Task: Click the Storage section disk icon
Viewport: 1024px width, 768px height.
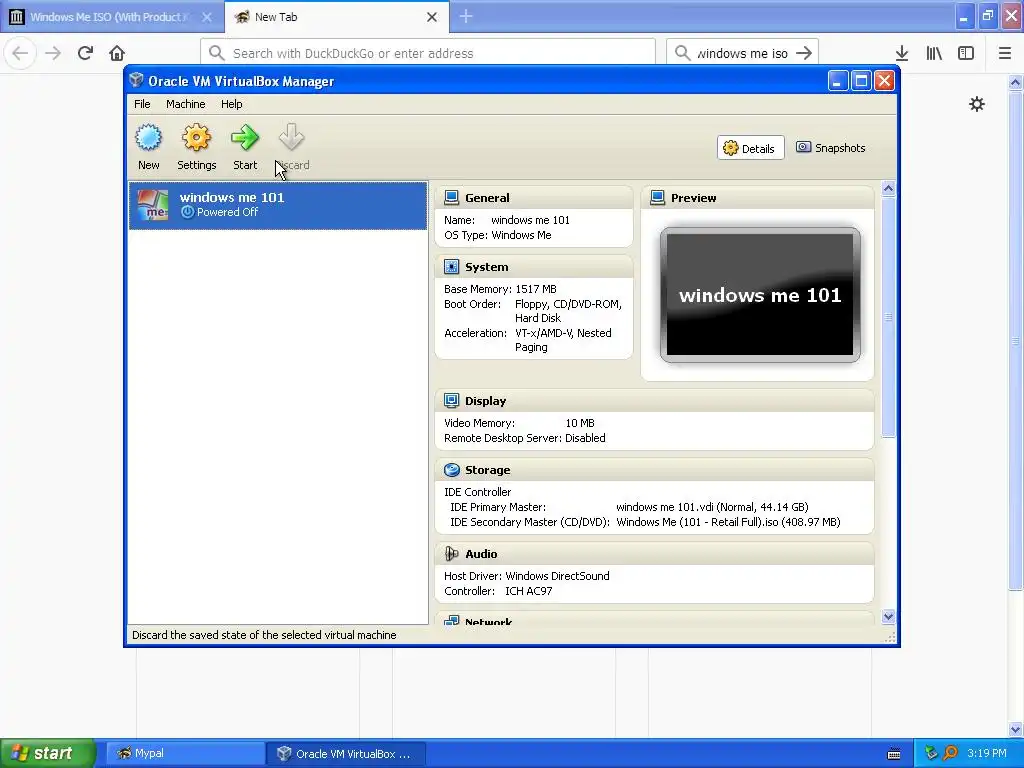Action: 451,470
